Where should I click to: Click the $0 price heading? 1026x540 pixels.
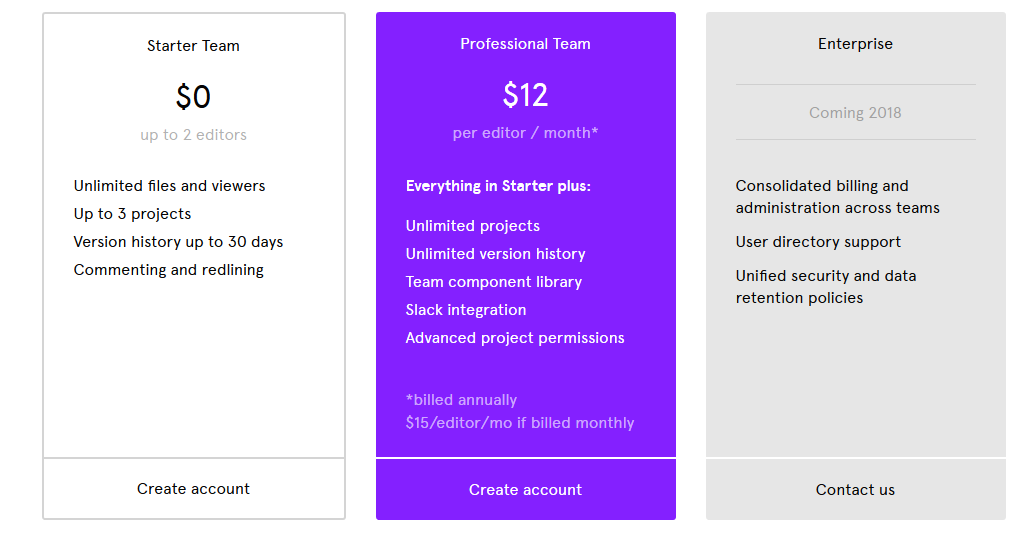193,97
